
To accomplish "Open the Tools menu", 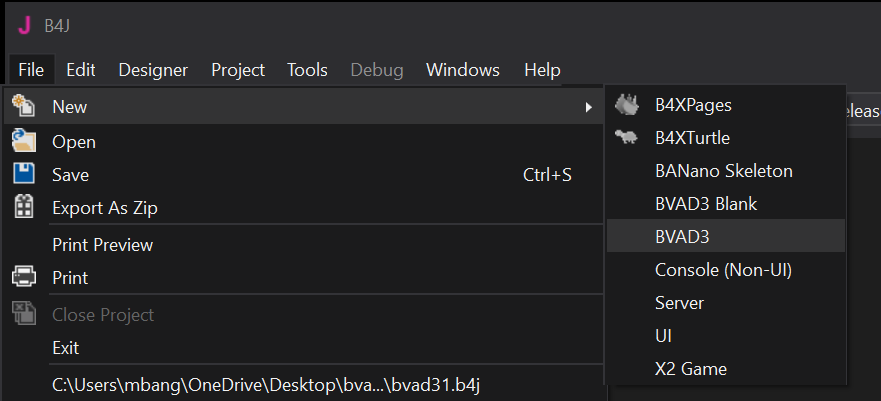I will coord(307,70).
